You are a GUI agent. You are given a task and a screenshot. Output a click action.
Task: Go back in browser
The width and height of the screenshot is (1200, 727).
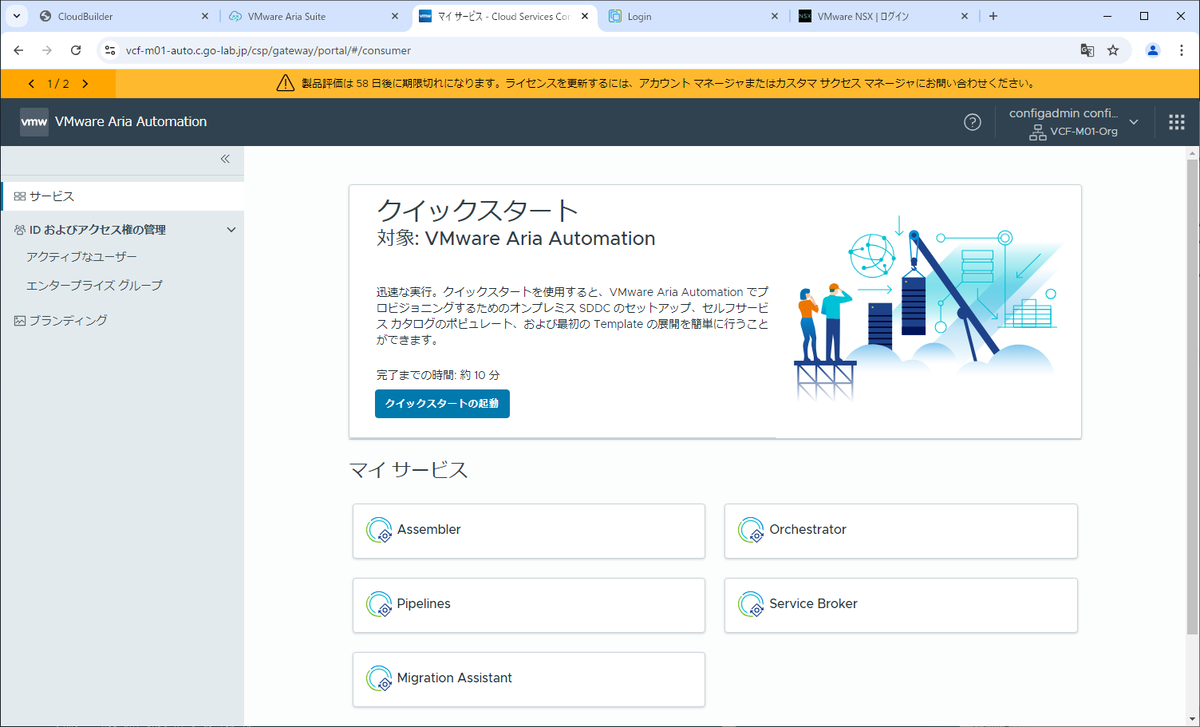point(18,50)
